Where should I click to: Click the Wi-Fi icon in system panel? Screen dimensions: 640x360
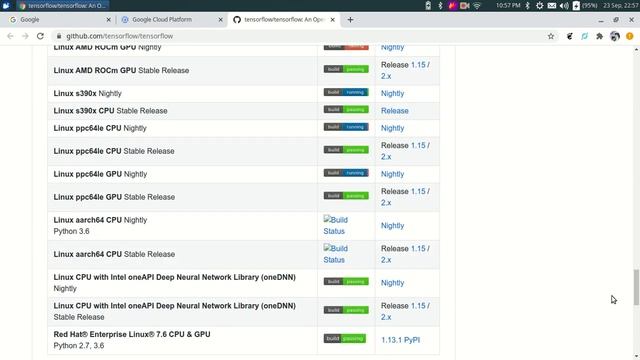point(476,6)
